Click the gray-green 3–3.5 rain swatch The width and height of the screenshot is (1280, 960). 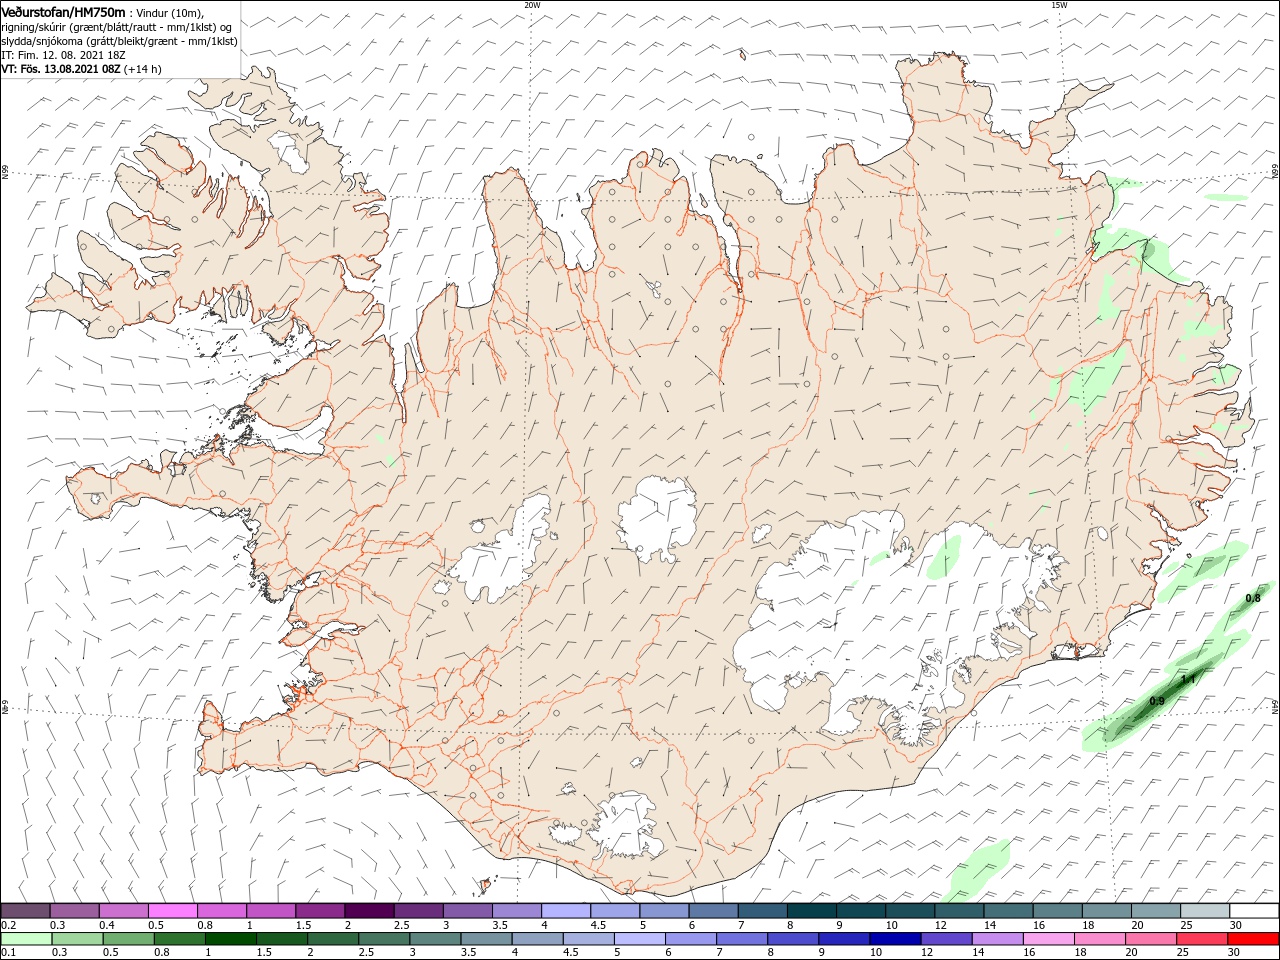[434, 939]
